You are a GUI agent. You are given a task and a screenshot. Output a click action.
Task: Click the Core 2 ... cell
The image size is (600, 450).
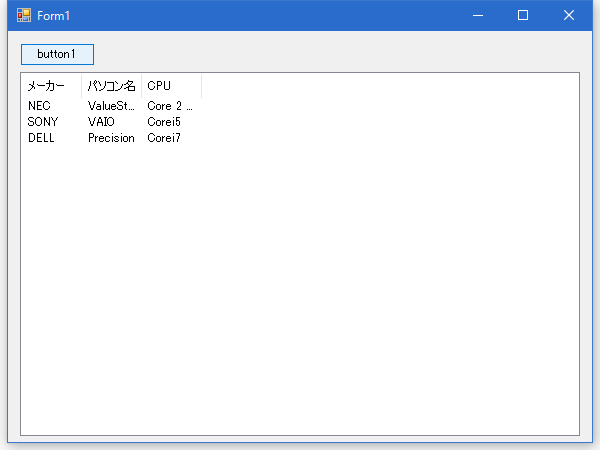[170, 106]
